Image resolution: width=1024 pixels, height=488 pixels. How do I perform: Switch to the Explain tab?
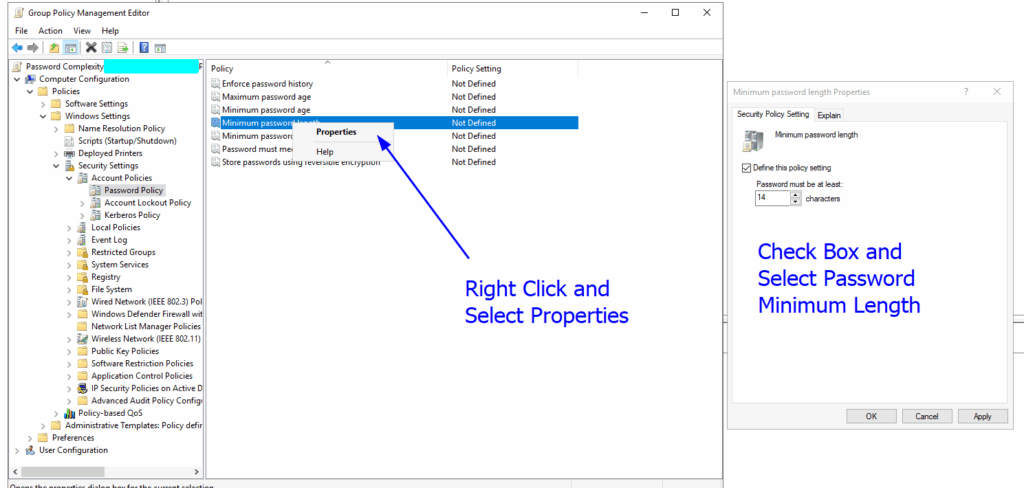[x=829, y=115]
